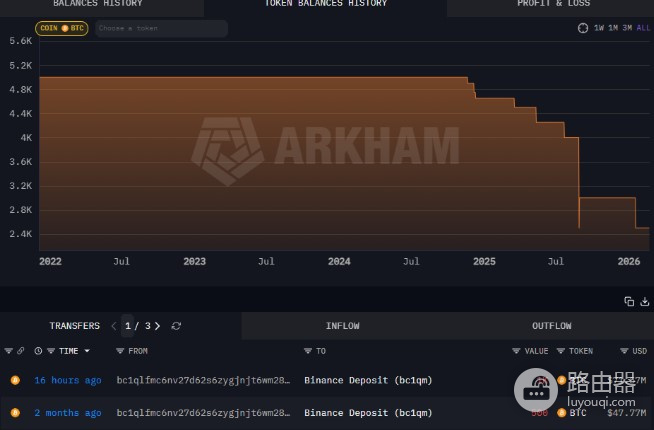The image size is (654, 430).
Task: Open the '16 hours ago' transaction link
Action: click(68, 380)
